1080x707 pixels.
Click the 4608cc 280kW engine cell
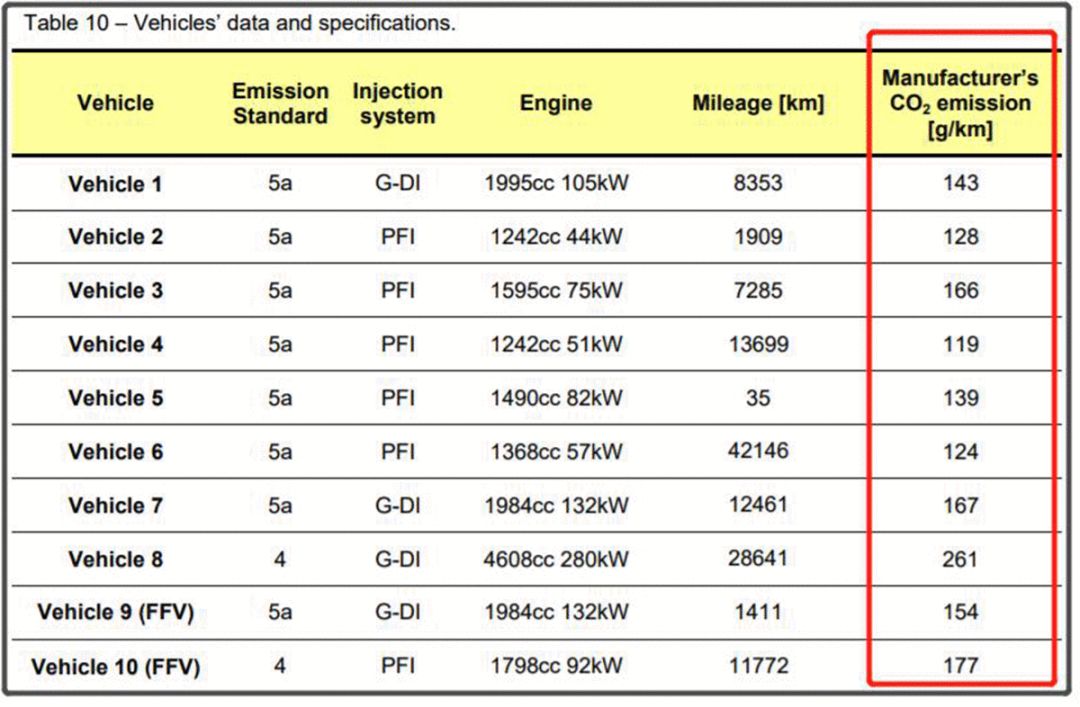[x=556, y=559]
